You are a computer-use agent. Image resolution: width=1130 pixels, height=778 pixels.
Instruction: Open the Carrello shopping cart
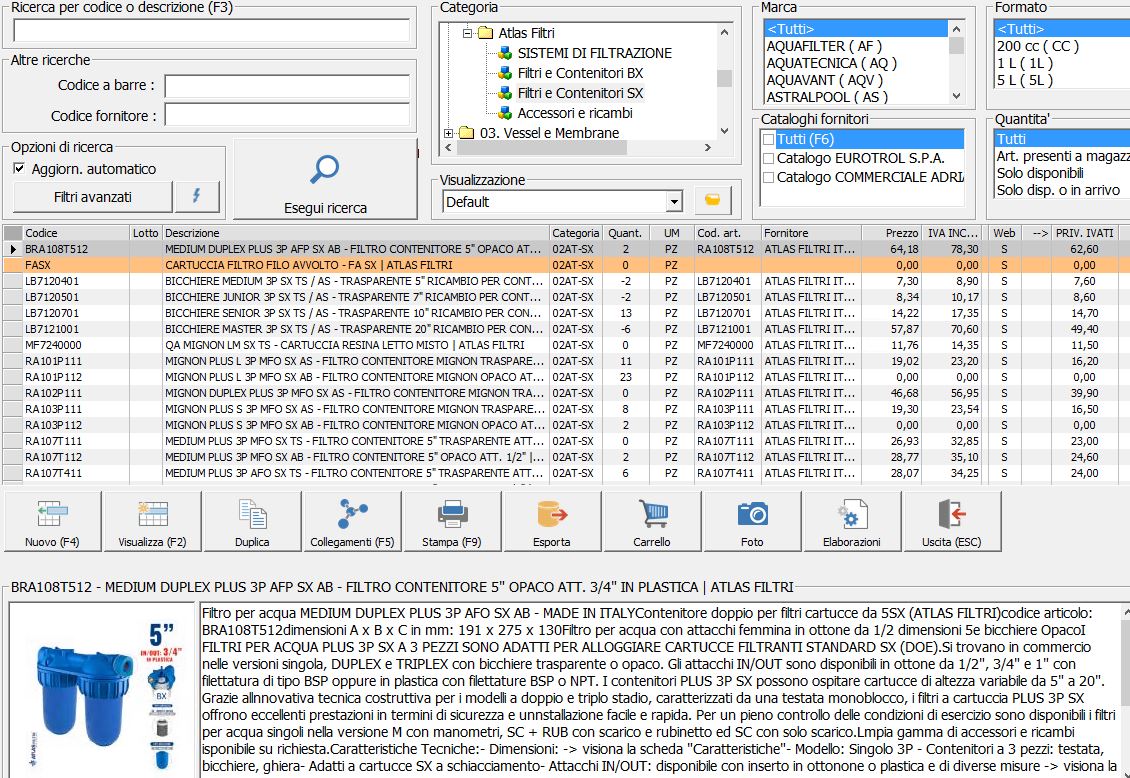652,521
